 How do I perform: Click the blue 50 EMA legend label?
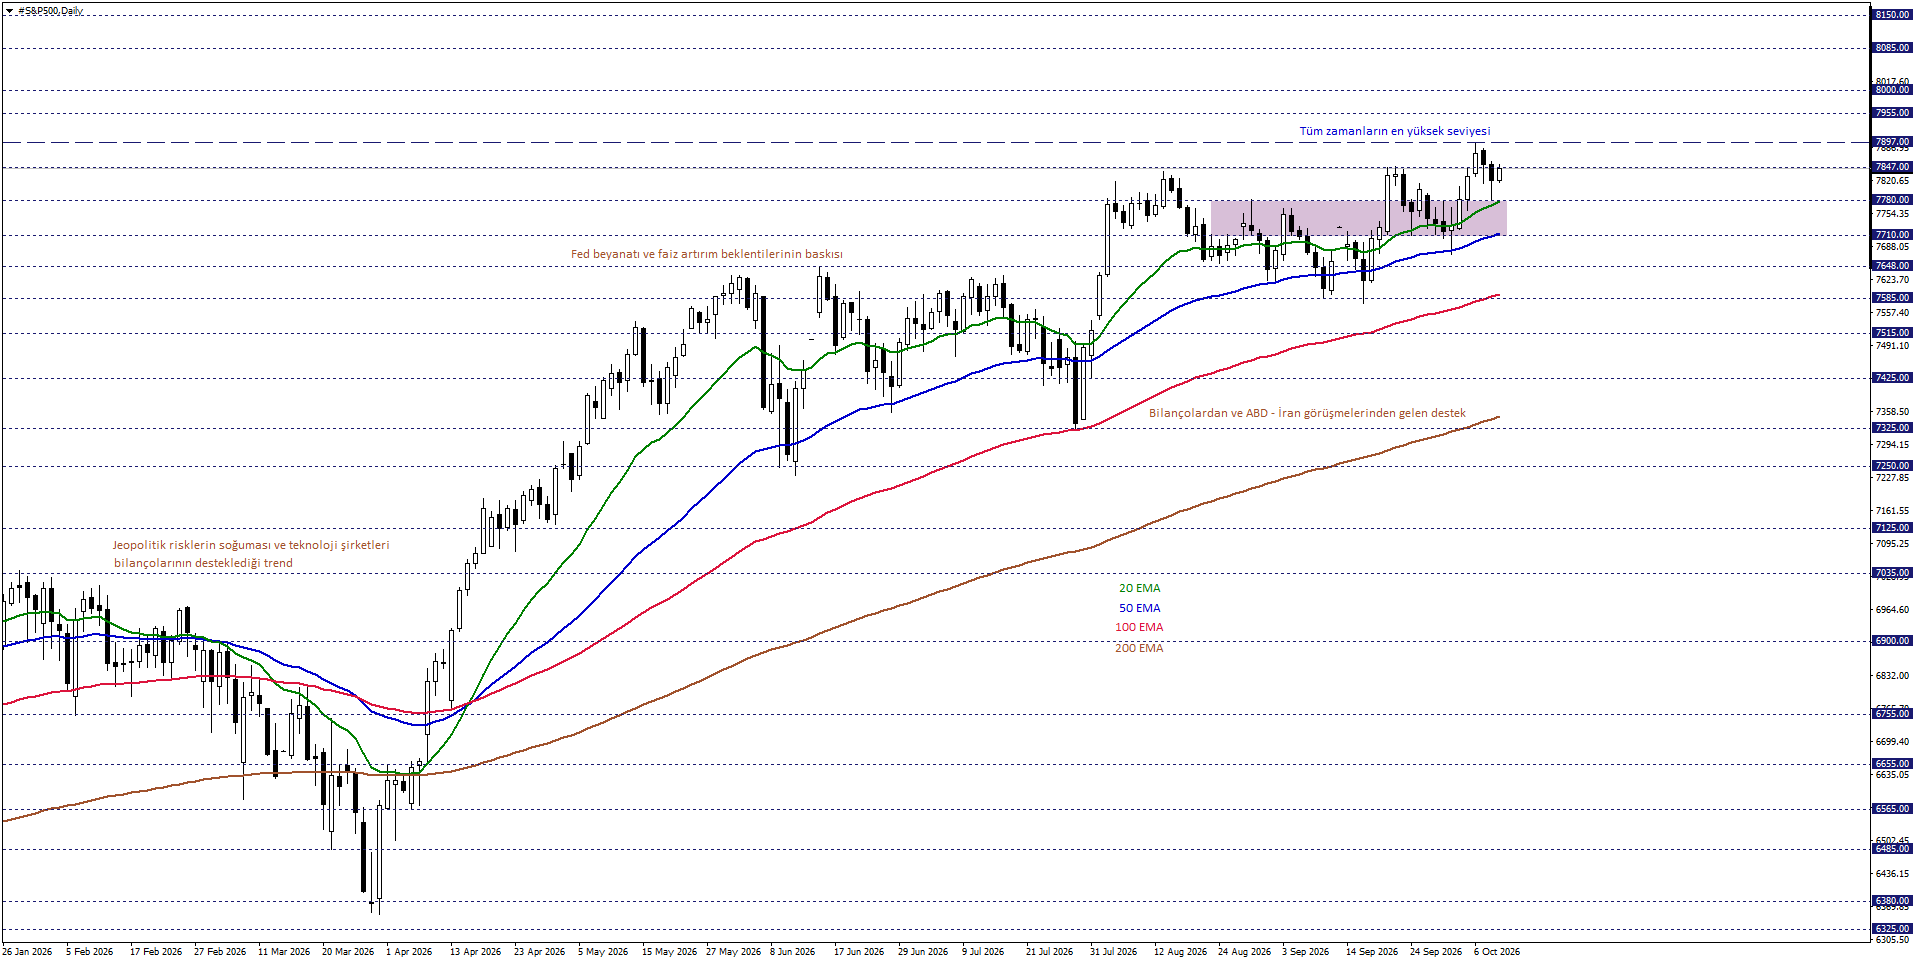[x=1139, y=608]
